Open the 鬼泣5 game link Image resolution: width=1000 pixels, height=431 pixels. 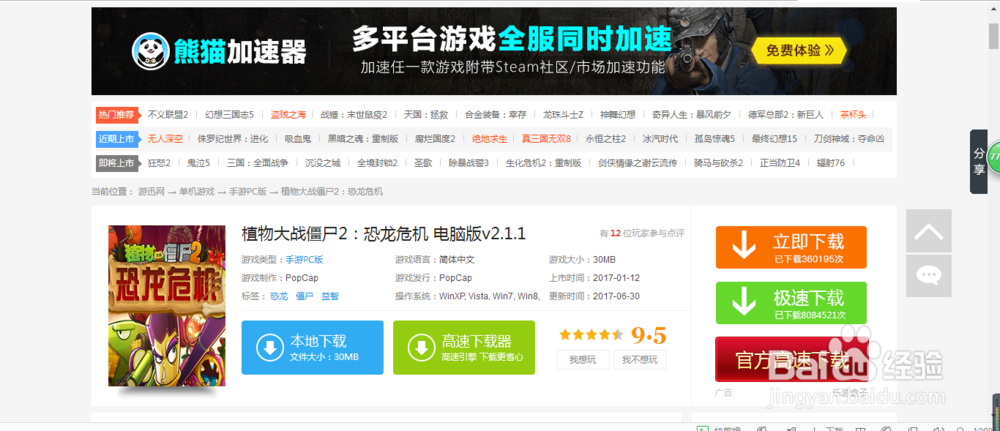pos(198,163)
